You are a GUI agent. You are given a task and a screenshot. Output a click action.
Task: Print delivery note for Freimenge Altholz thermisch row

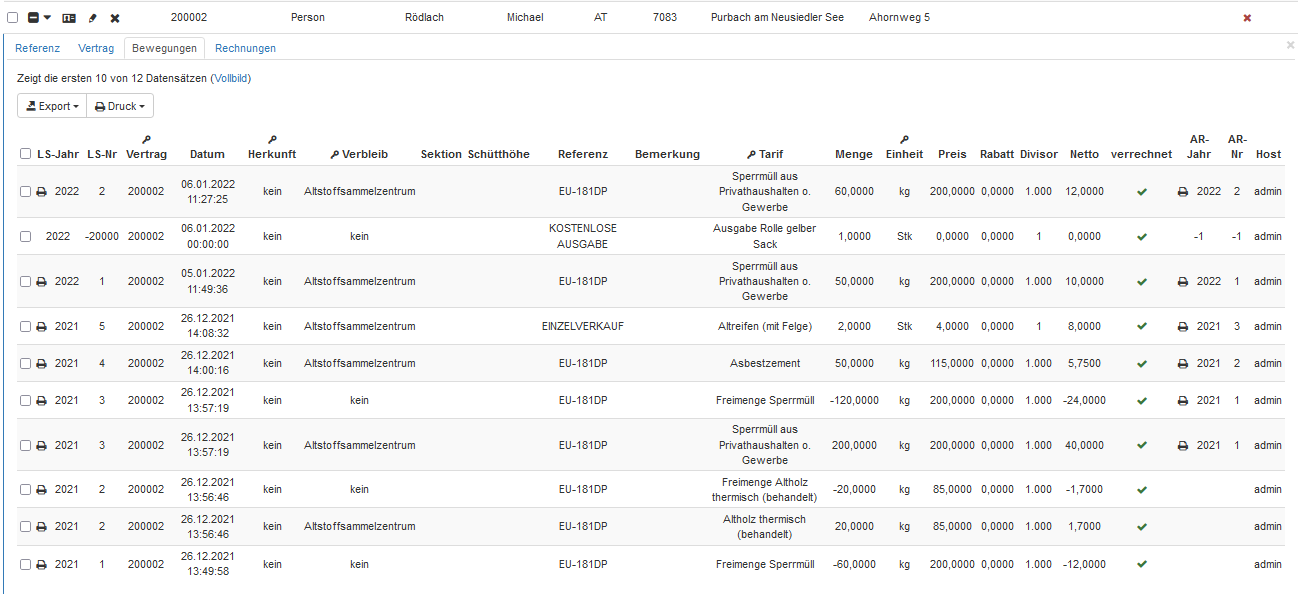(41, 490)
